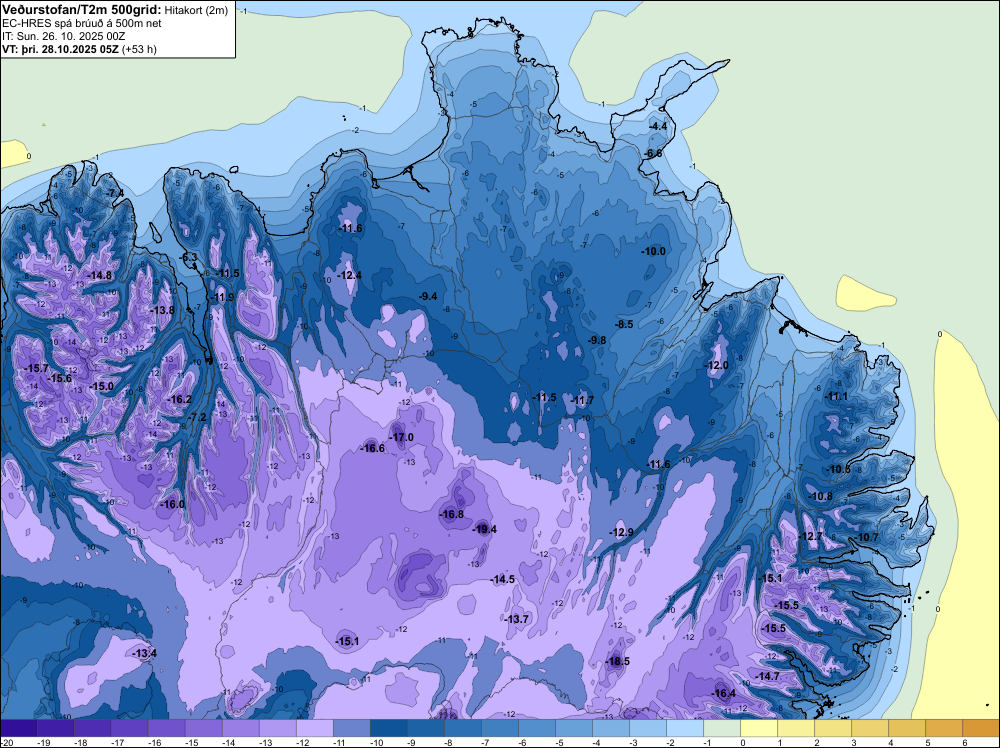Pick the orange legend swatch above label 6

tap(980, 728)
